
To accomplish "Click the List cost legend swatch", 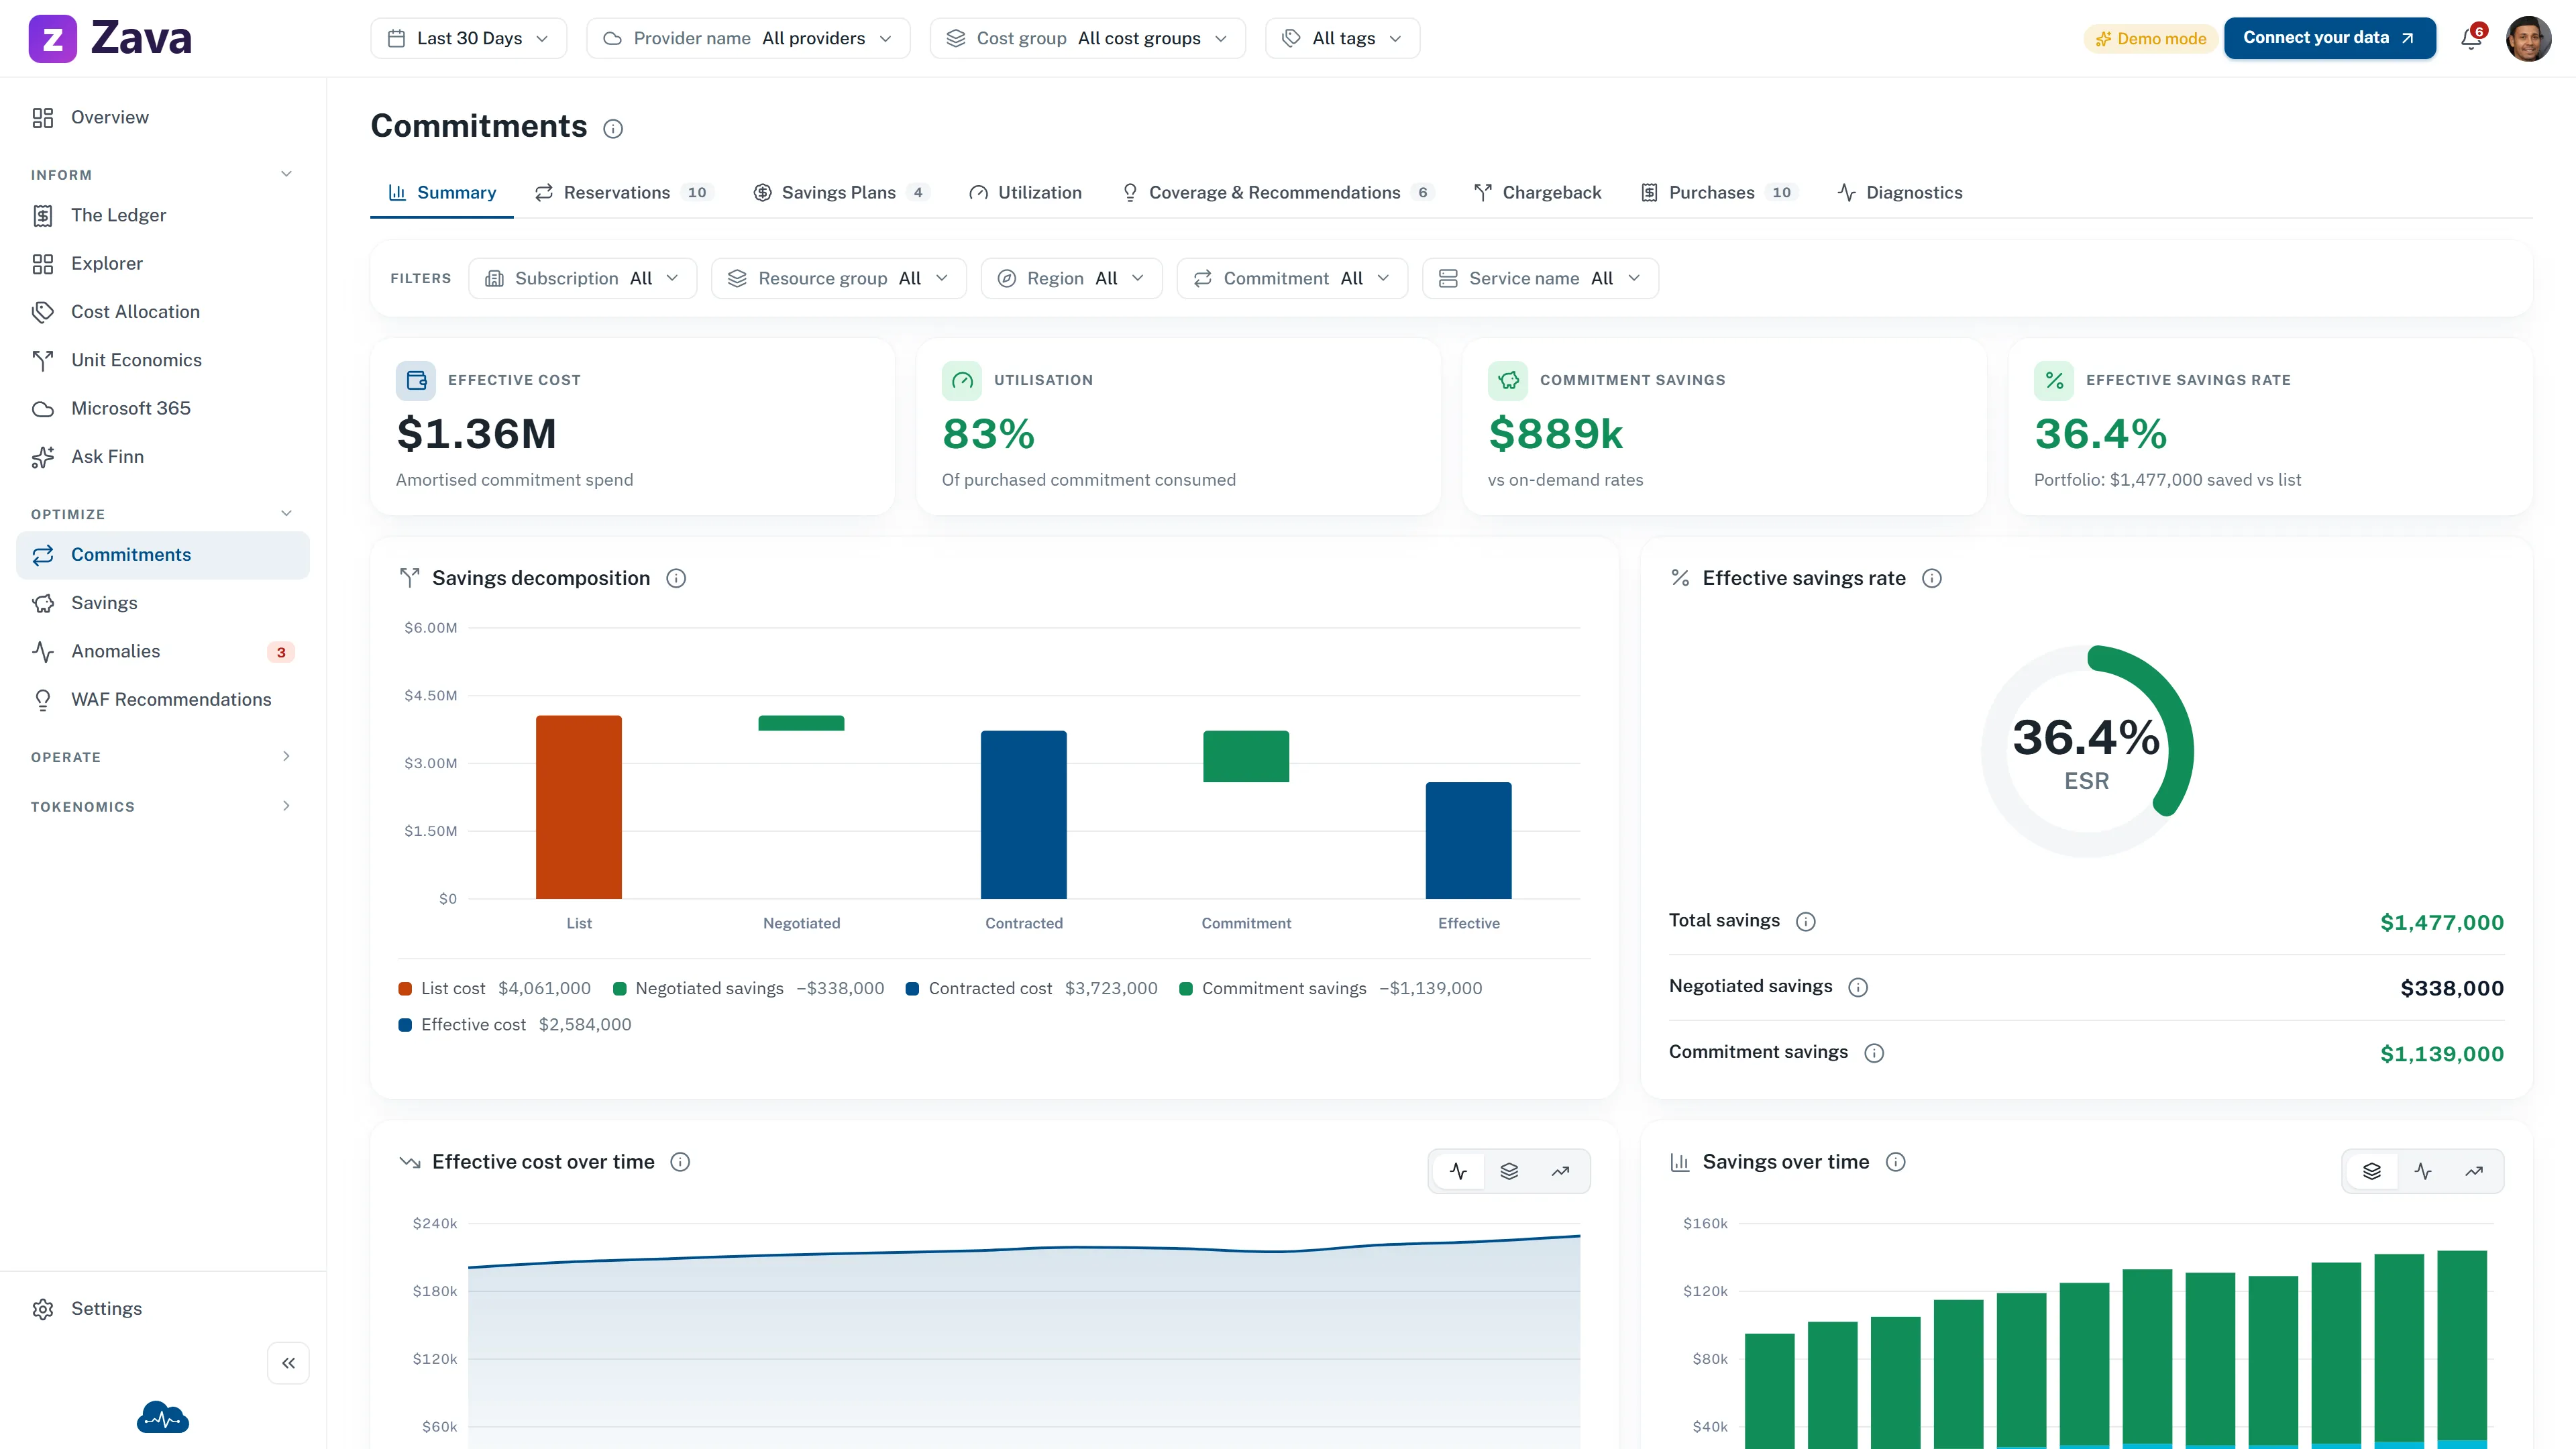I will (x=405, y=989).
